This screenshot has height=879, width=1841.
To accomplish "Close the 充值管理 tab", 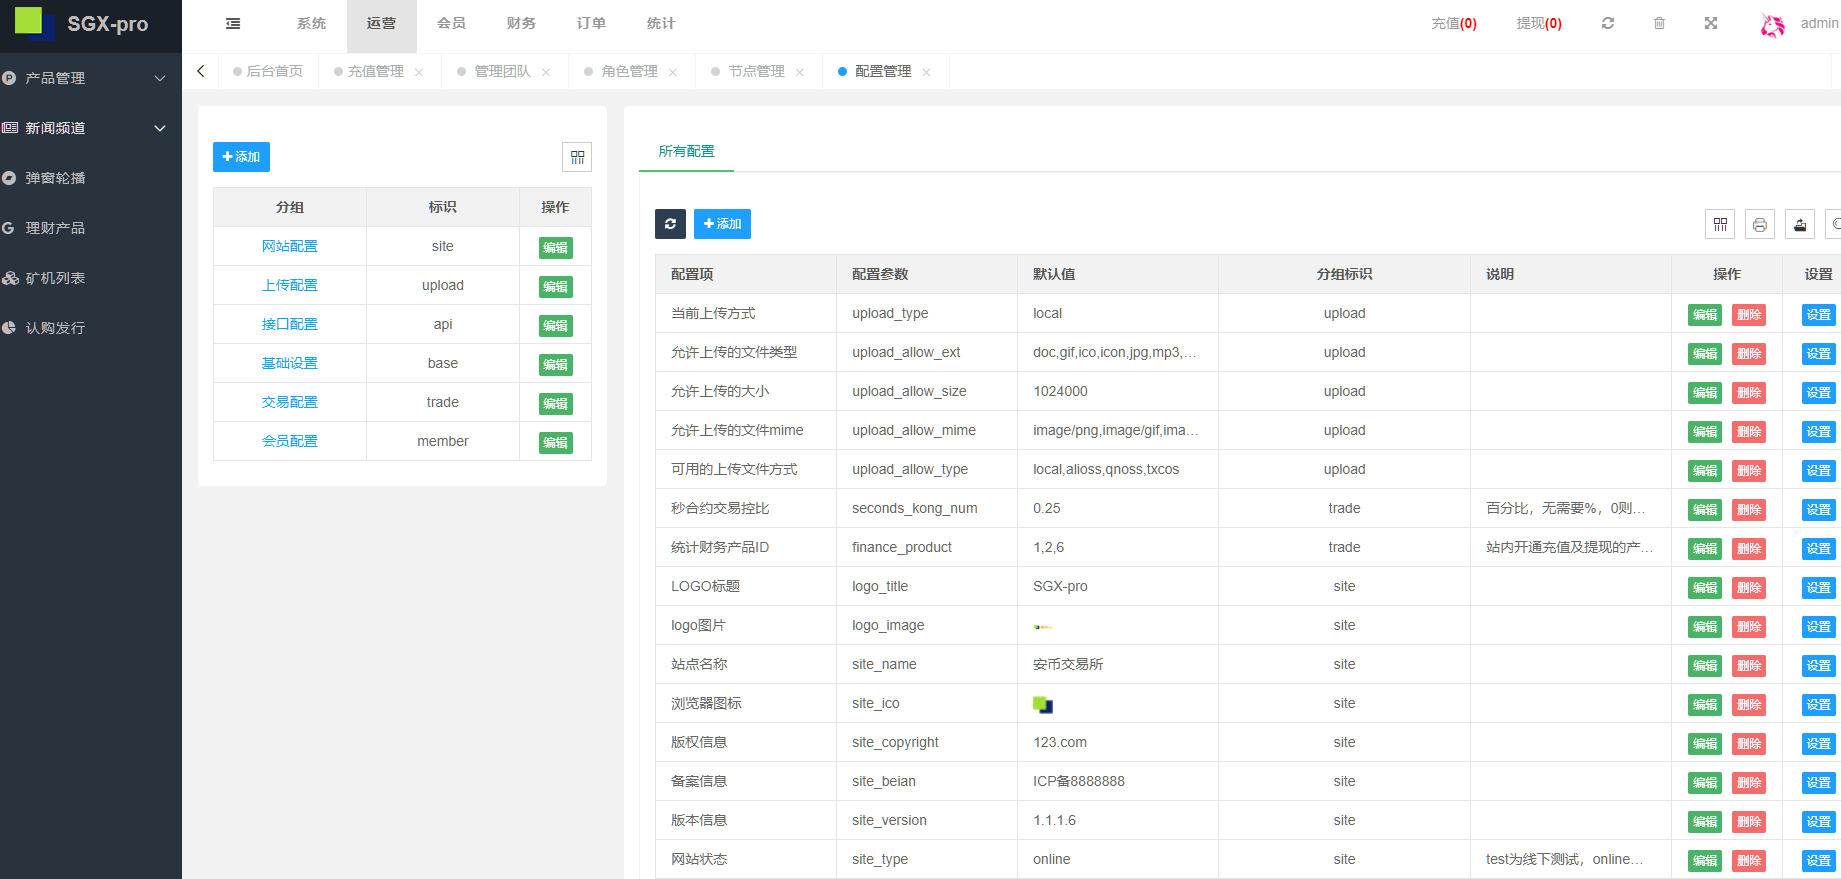I will (x=419, y=72).
